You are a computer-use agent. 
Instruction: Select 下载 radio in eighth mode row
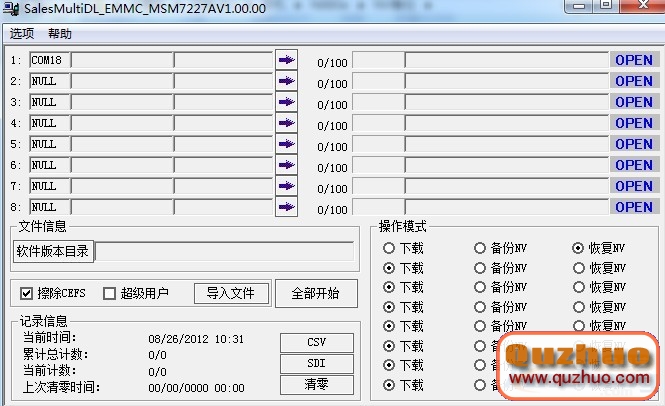[x=389, y=385]
